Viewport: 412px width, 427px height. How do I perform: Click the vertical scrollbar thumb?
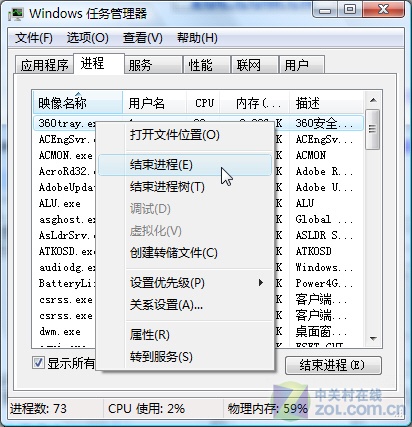click(373, 129)
